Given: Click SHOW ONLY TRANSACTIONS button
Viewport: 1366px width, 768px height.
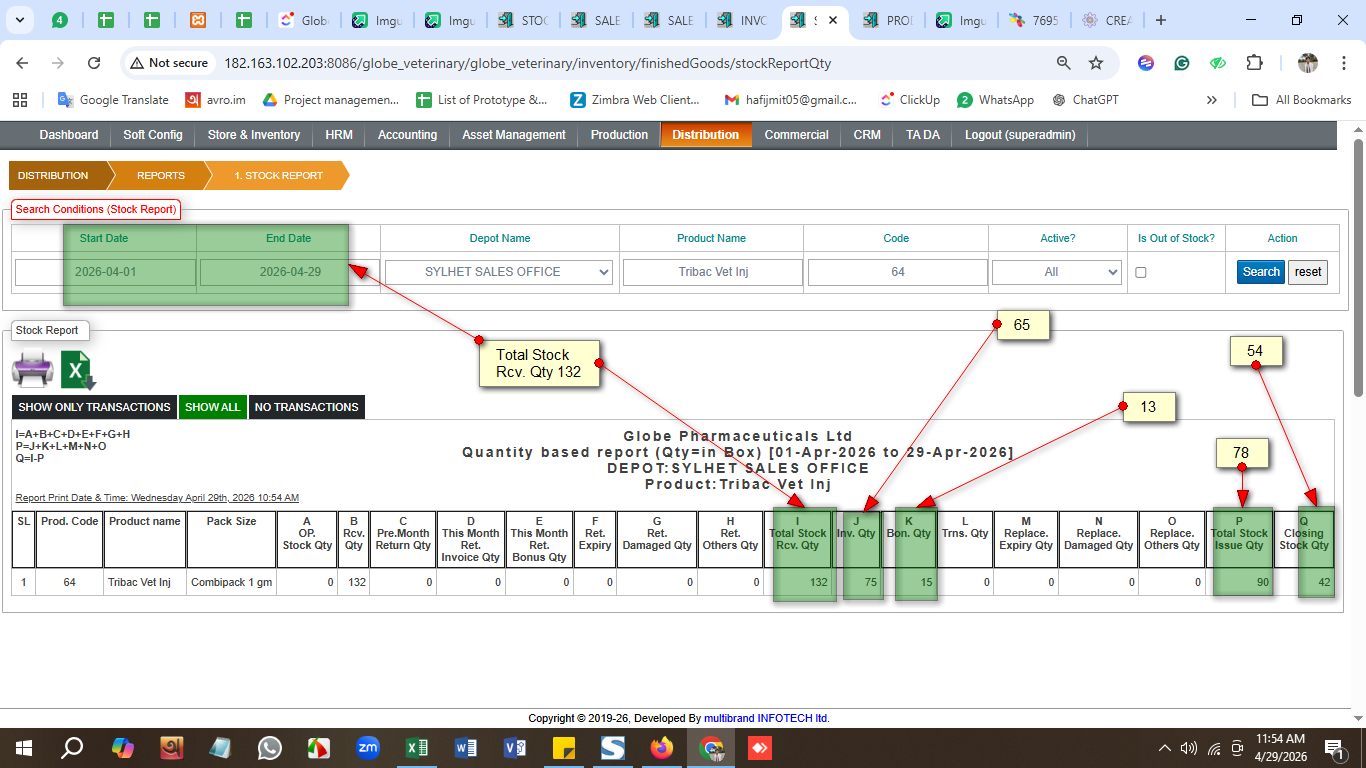Looking at the screenshot, I should (94, 407).
